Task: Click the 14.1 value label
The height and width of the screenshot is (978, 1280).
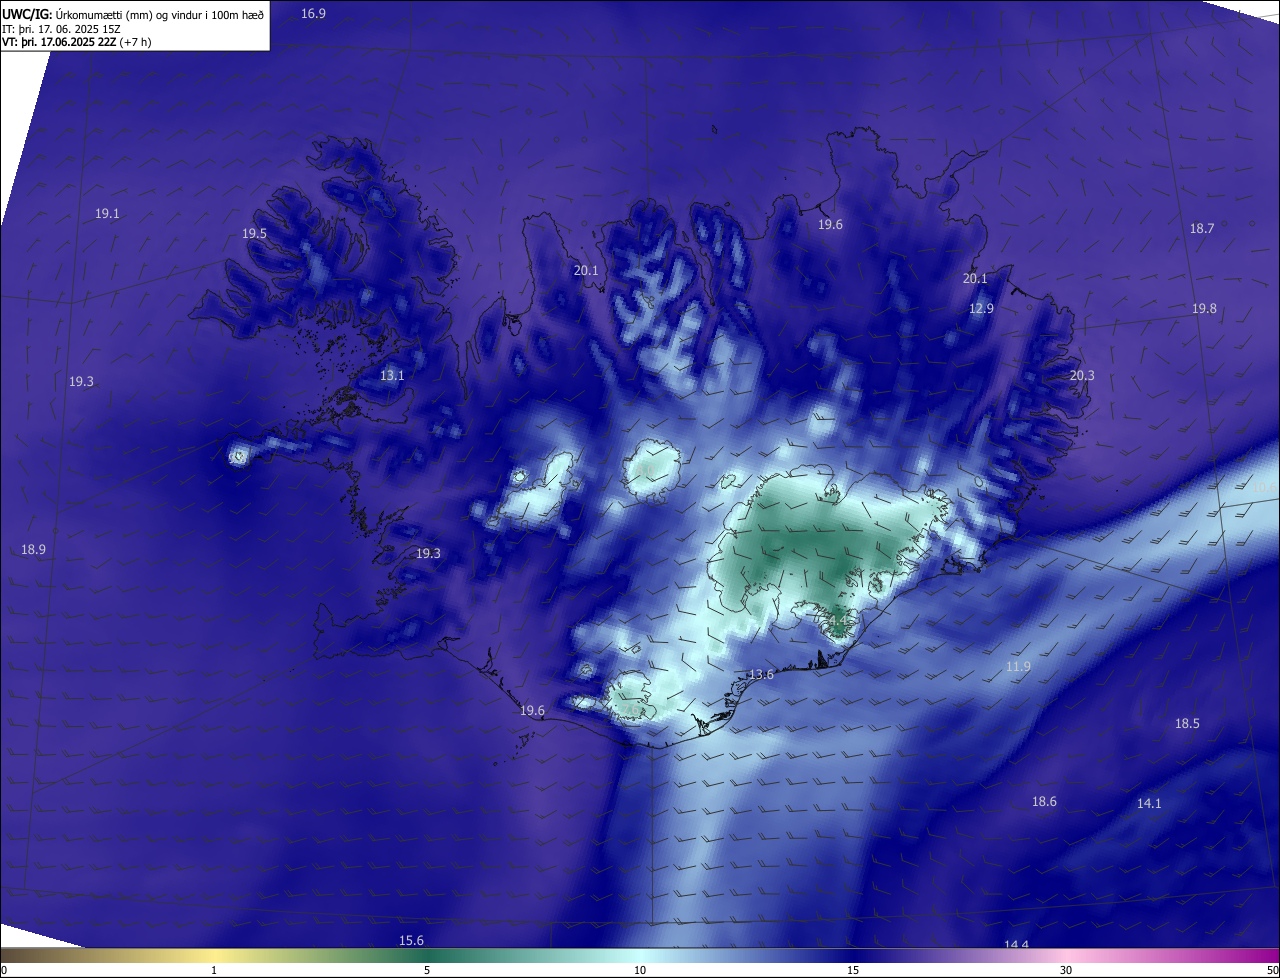Action: [1149, 803]
